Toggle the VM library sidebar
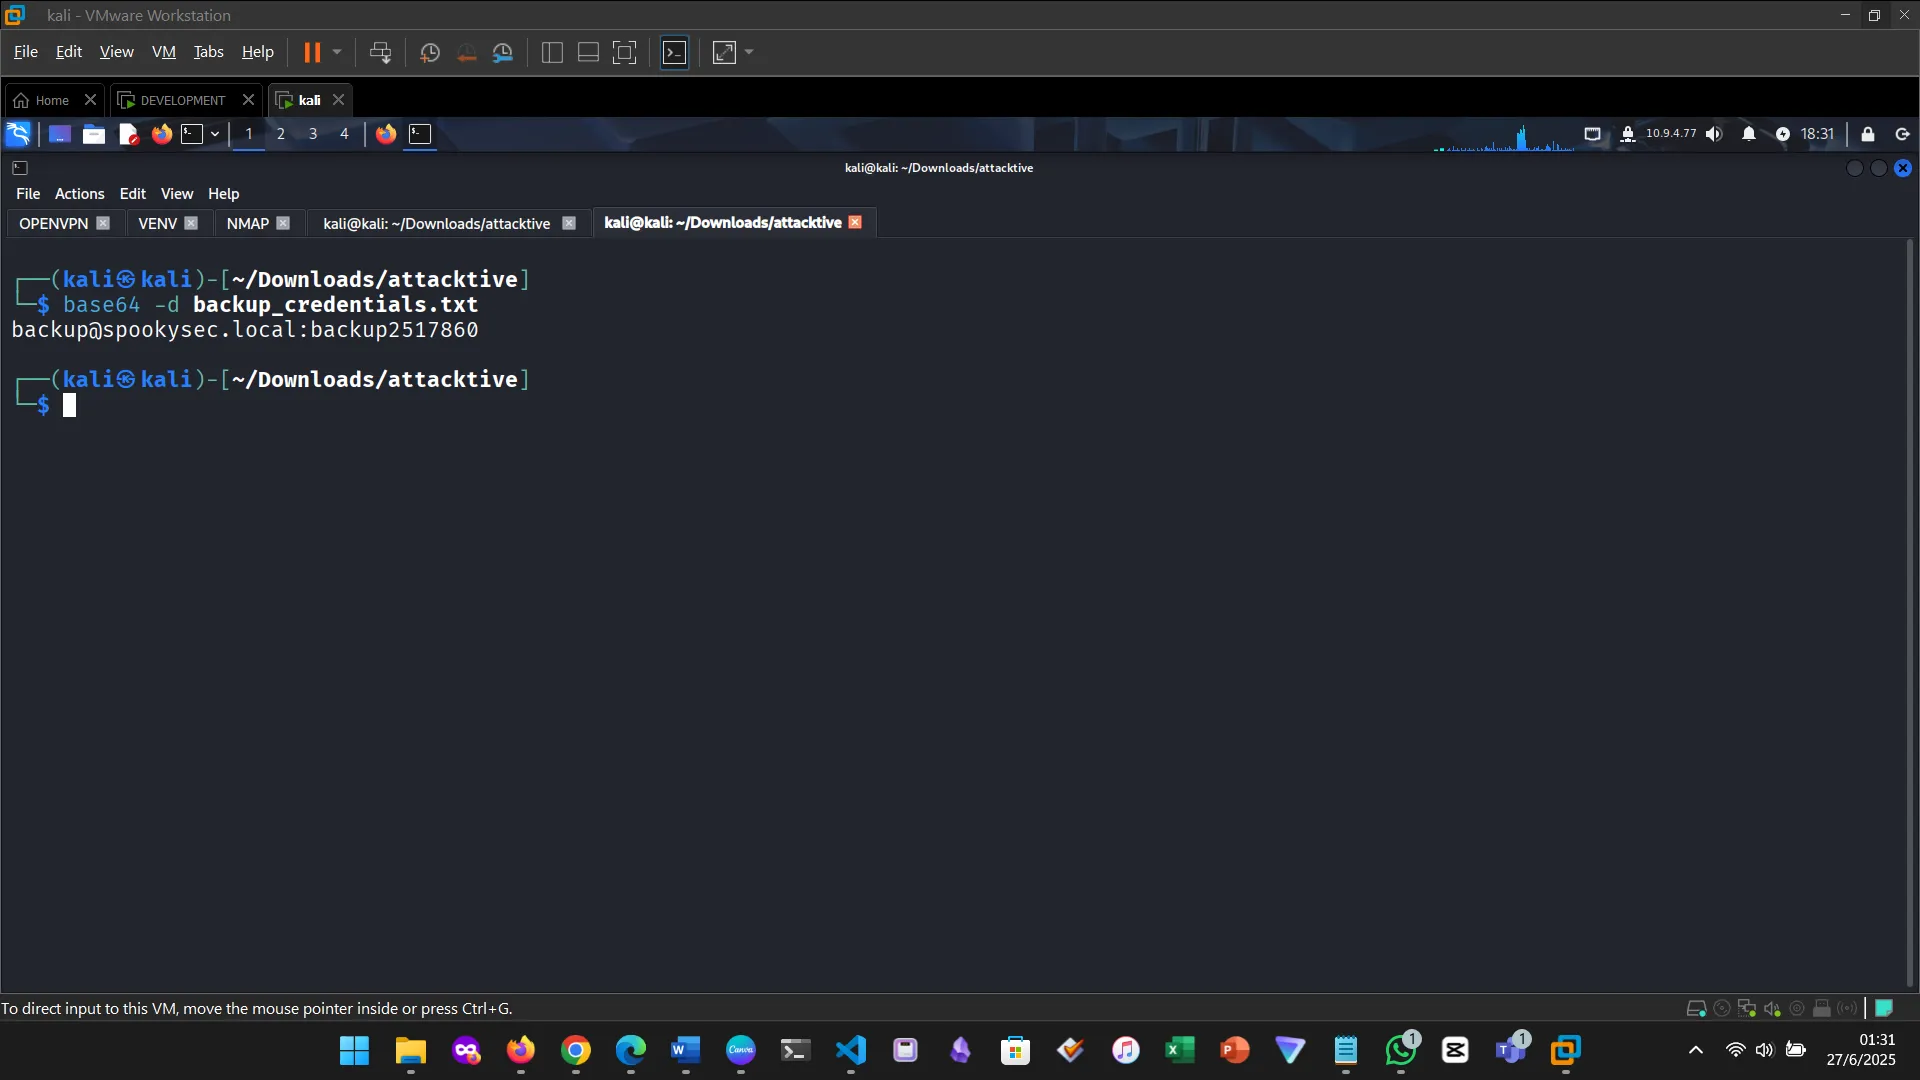The image size is (1920, 1080). (x=551, y=52)
